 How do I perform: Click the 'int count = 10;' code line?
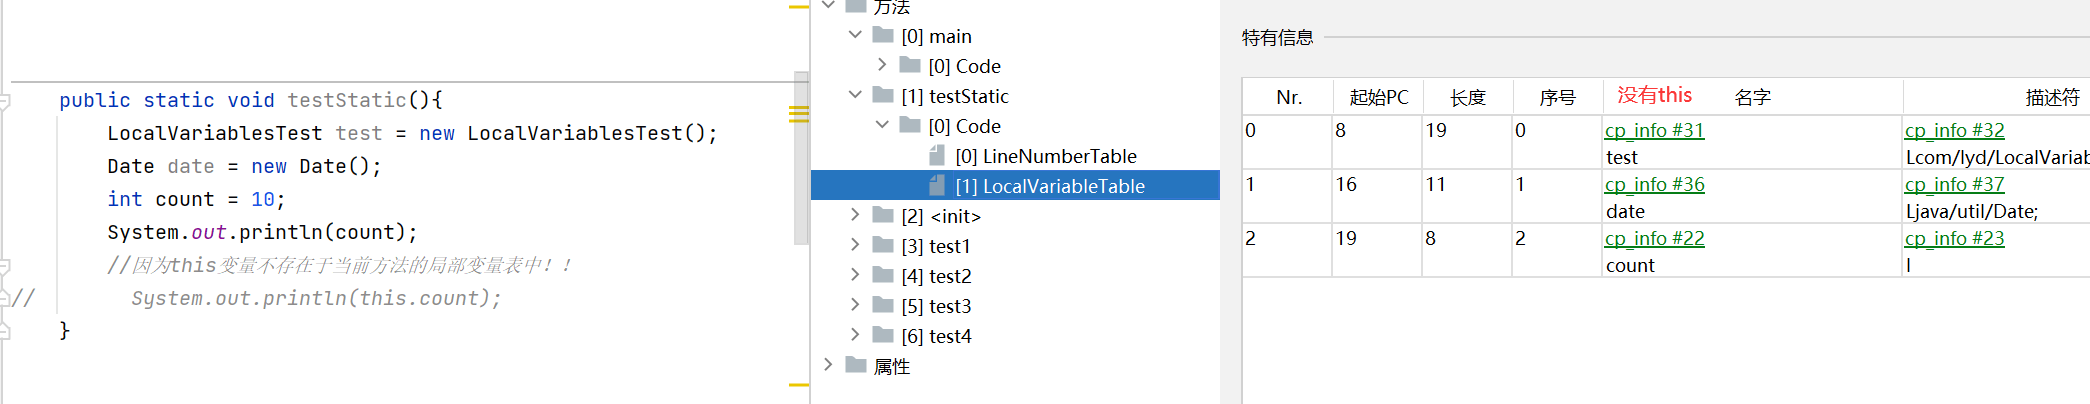click(196, 199)
